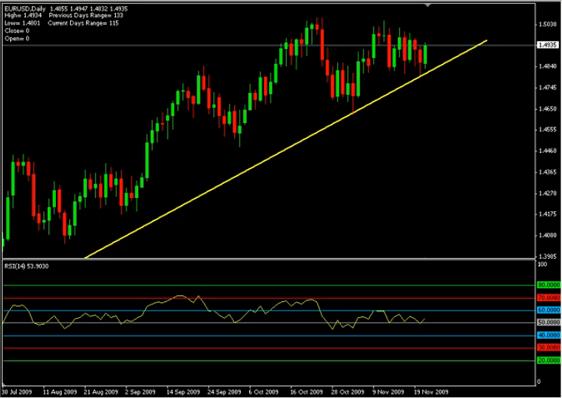This screenshot has width=562, height=398.
Task: Click the 1.4745 price axis label
Action: coord(548,87)
